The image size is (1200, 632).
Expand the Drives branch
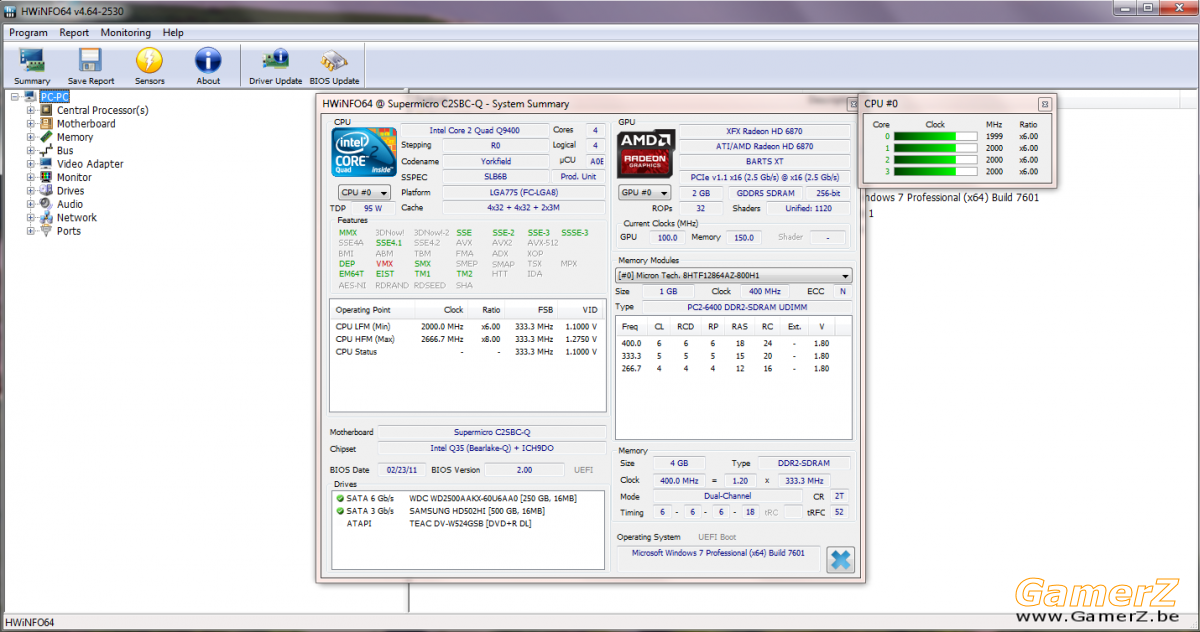pos(31,191)
